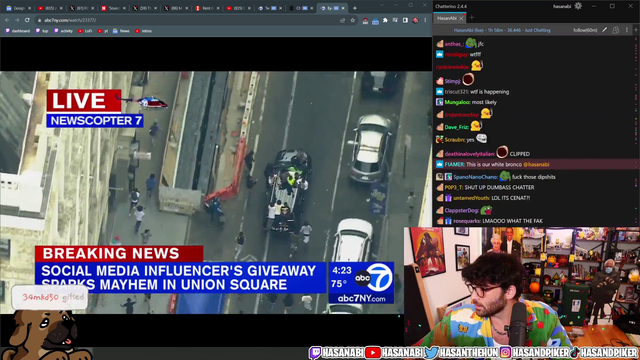The image size is (640, 360).
Task: Open the dashboard bookmark
Action: [18, 31]
